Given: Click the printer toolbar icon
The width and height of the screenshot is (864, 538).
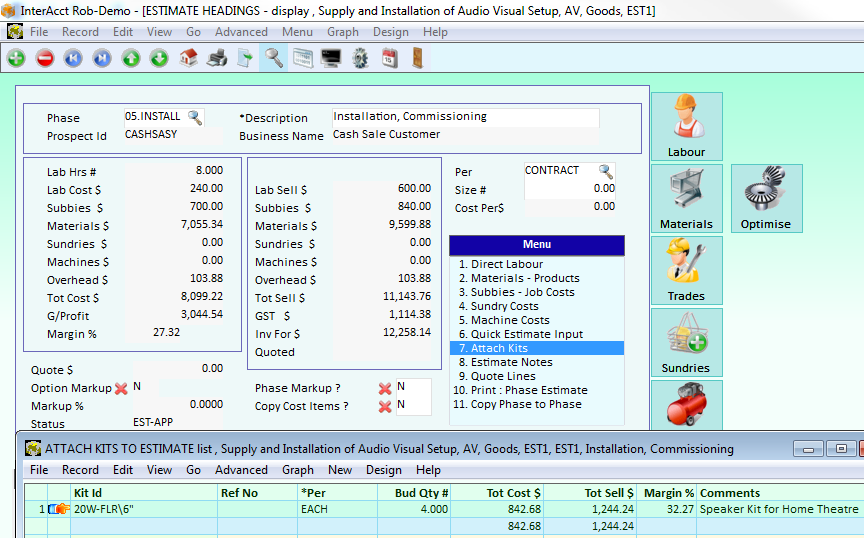Looking at the screenshot, I should pyautogui.click(x=217, y=58).
